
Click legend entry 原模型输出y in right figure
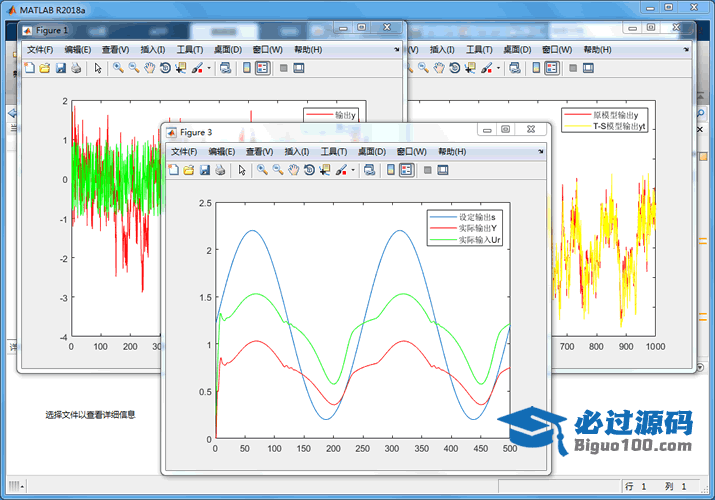pos(616,115)
